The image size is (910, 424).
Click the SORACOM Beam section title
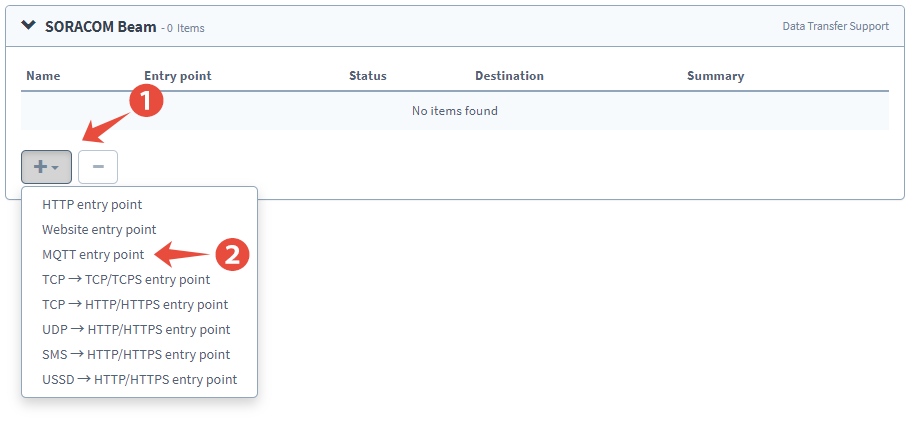pyautogui.click(x=101, y=27)
